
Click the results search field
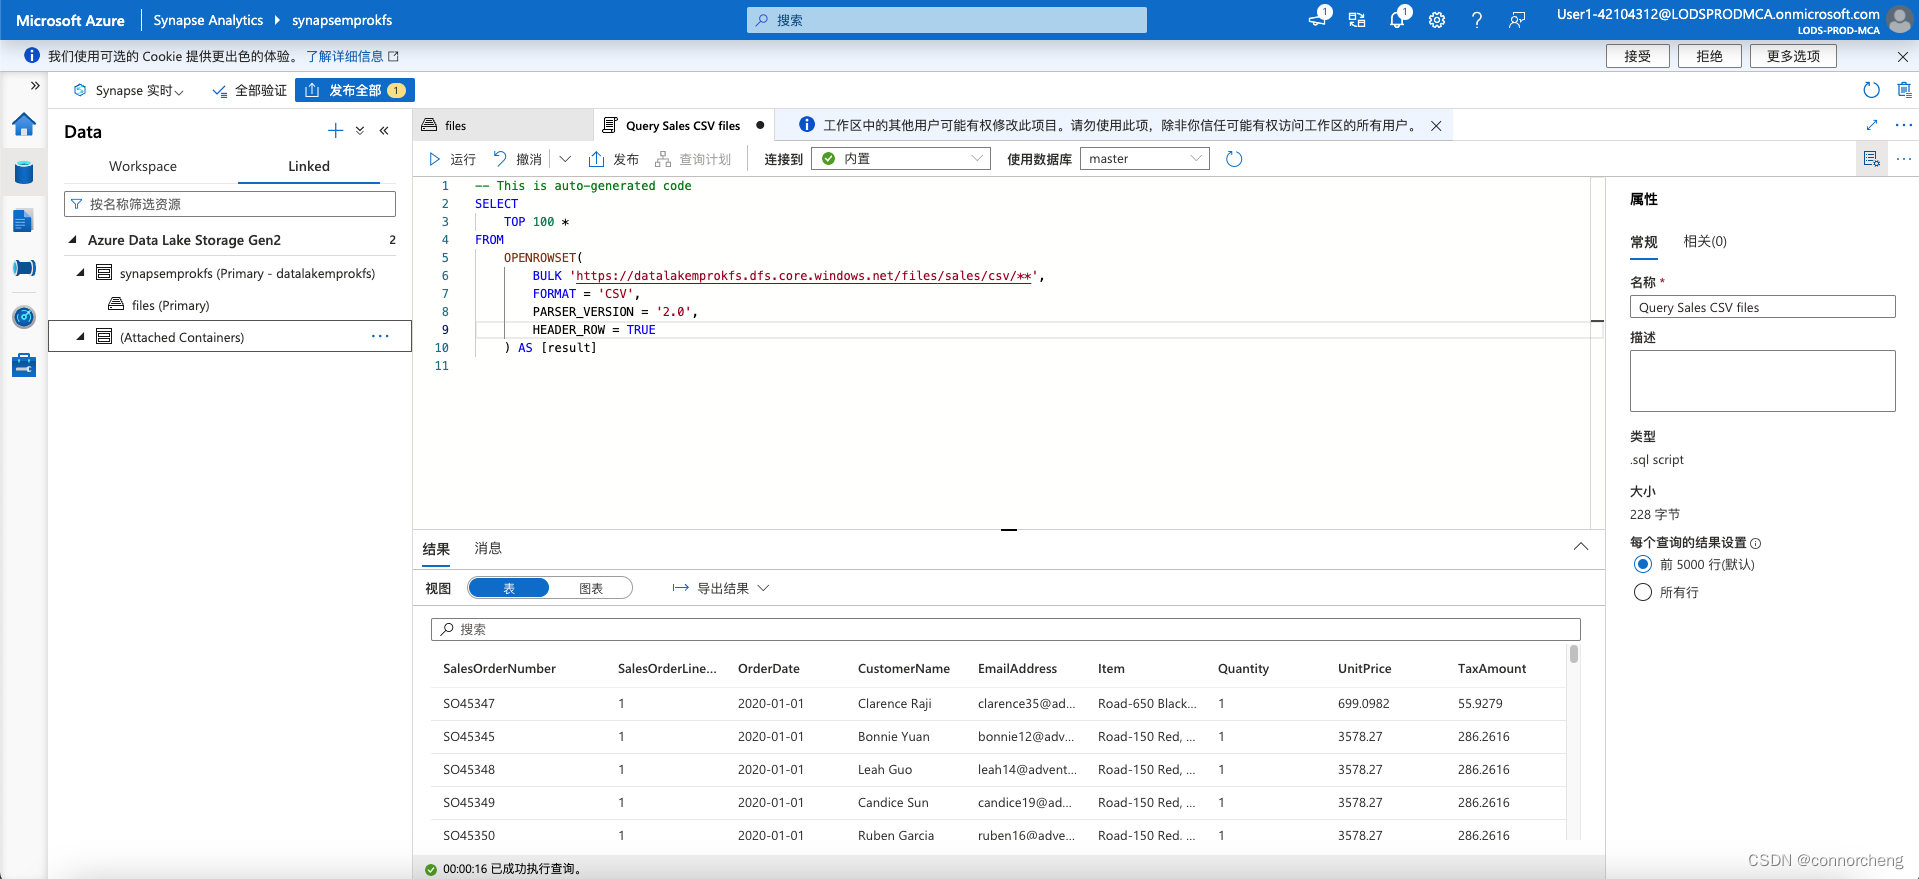[x=1006, y=629]
